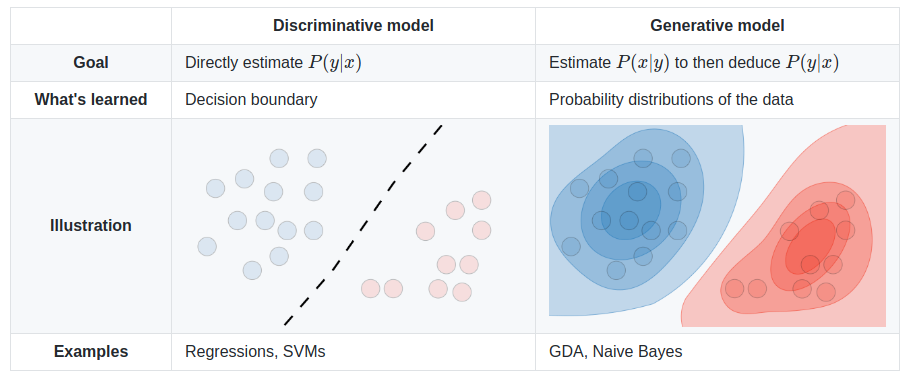The height and width of the screenshot is (380, 916).
Task: Click the 'GDA, Naive Bayes' cell text
Action: click(616, 351)
